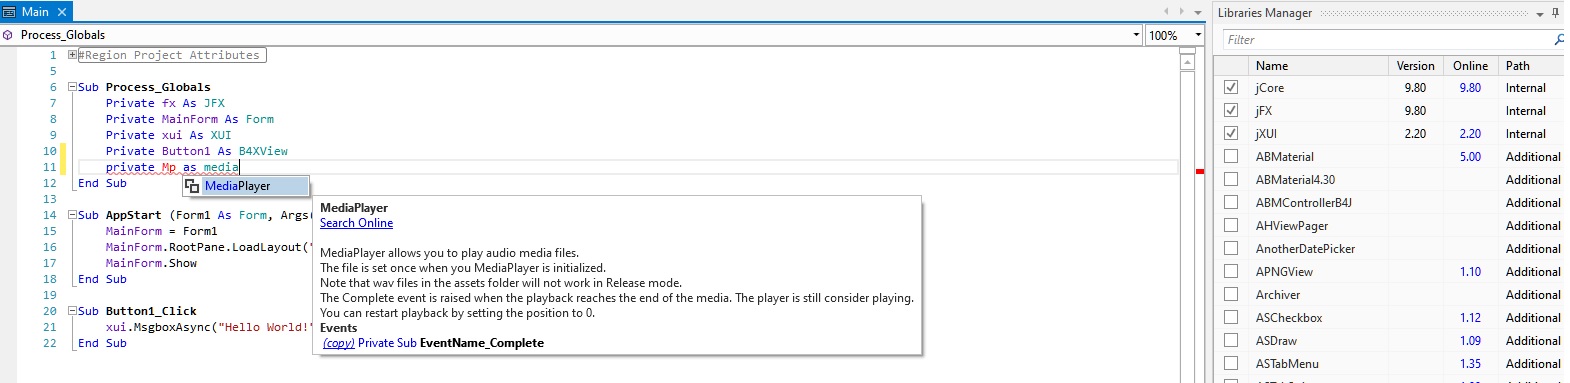Place cursor on line 11 code

[x=172, y=167]
